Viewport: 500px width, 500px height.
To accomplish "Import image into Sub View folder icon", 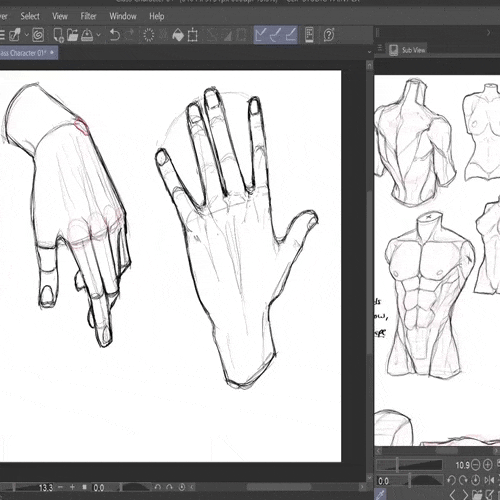I will click(x=477, y=495).
